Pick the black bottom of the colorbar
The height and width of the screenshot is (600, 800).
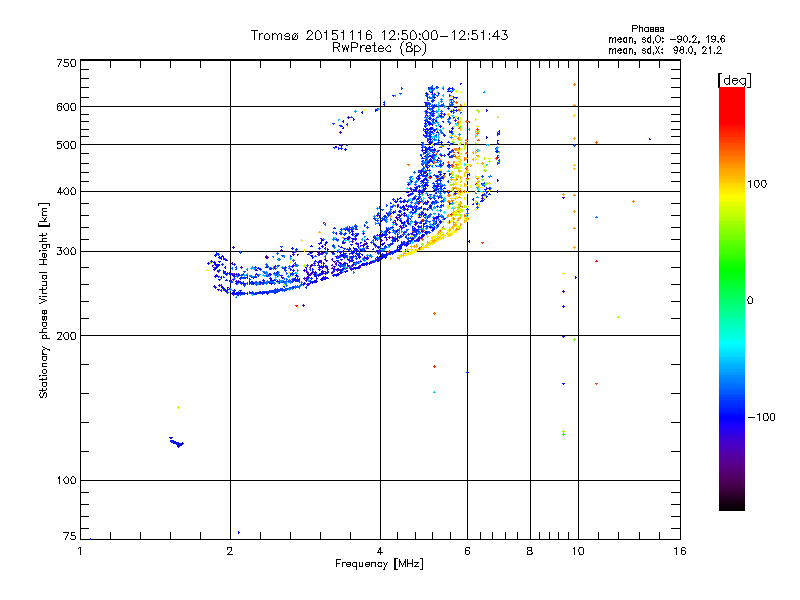point(732,503)
